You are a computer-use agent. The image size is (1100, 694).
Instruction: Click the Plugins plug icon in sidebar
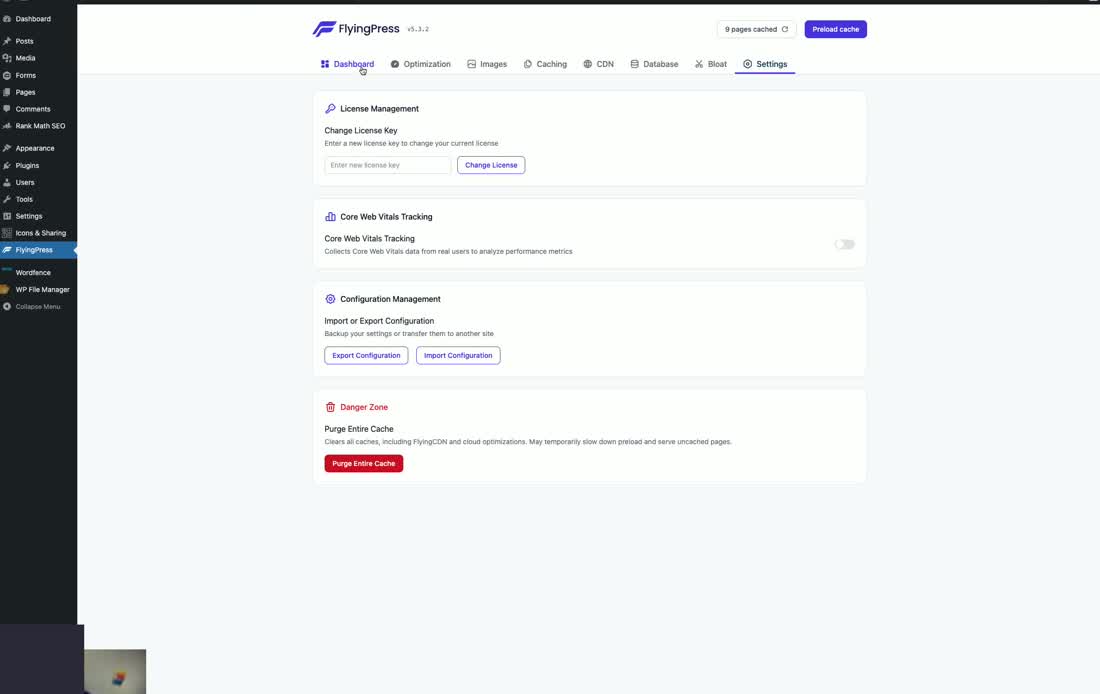(7, 166)
